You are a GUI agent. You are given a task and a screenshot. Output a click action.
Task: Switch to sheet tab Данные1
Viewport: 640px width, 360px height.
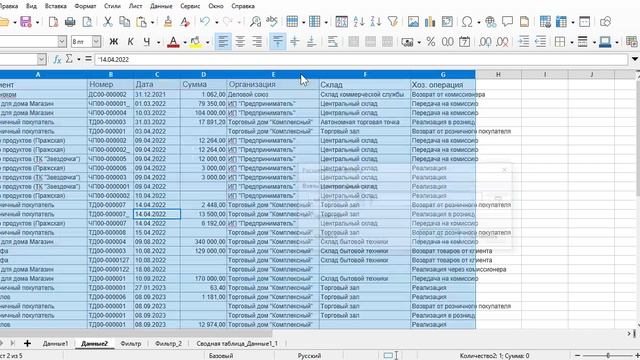56,344
